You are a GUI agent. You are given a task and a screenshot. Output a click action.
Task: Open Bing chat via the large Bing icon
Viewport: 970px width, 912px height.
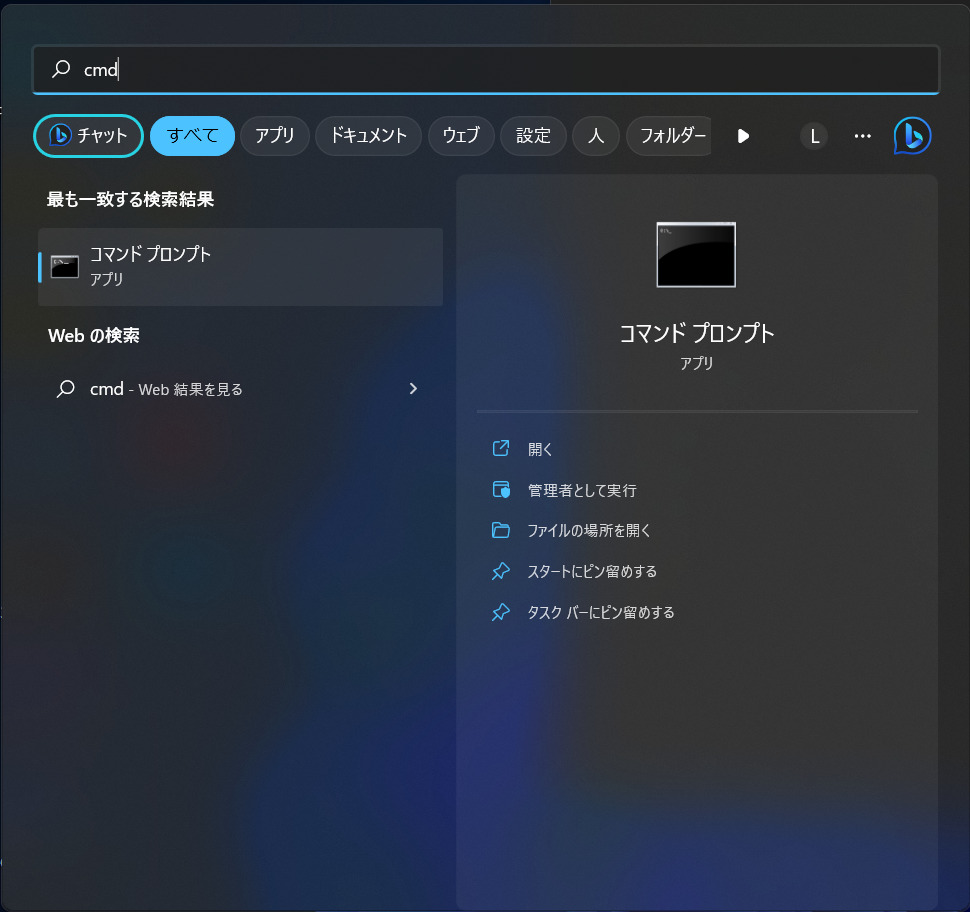pos(912,136)
